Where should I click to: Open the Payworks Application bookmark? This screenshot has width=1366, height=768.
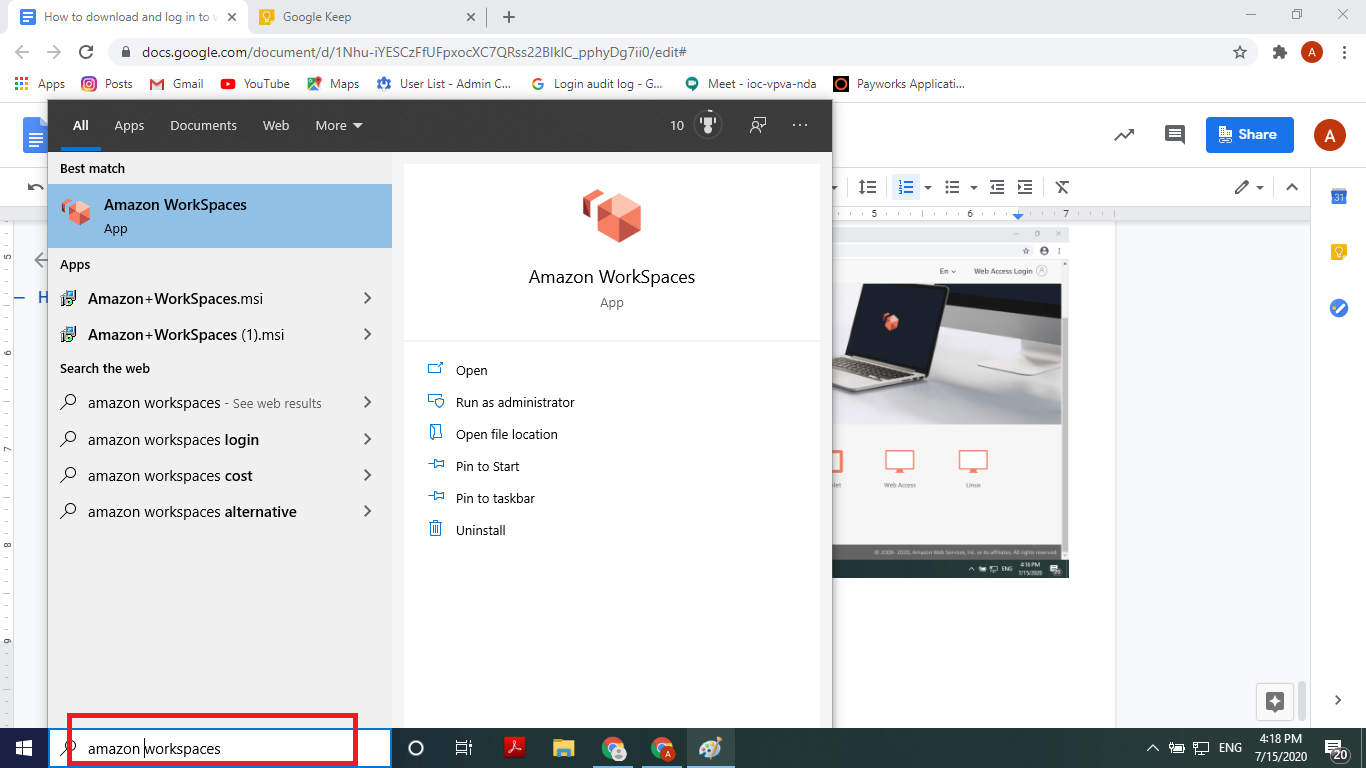(x=899, y=84)
